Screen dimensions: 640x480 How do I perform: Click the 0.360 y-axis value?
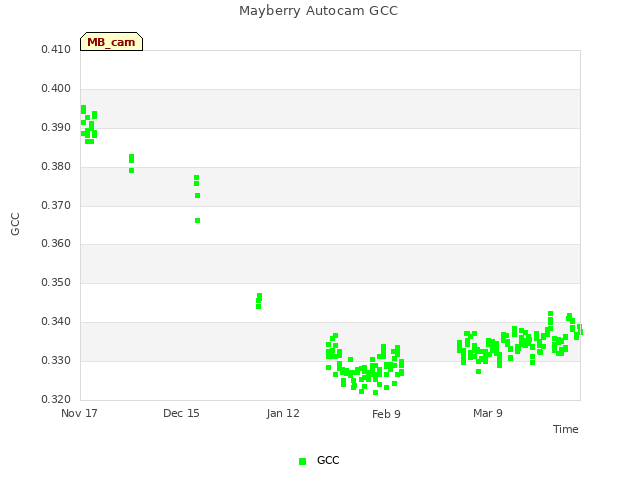point(56,244)
